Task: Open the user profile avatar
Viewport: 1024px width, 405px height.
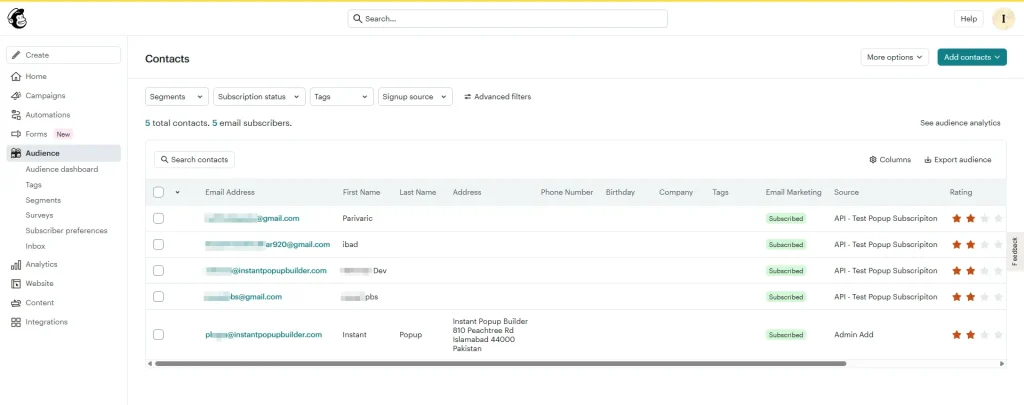Action: 1003,18
